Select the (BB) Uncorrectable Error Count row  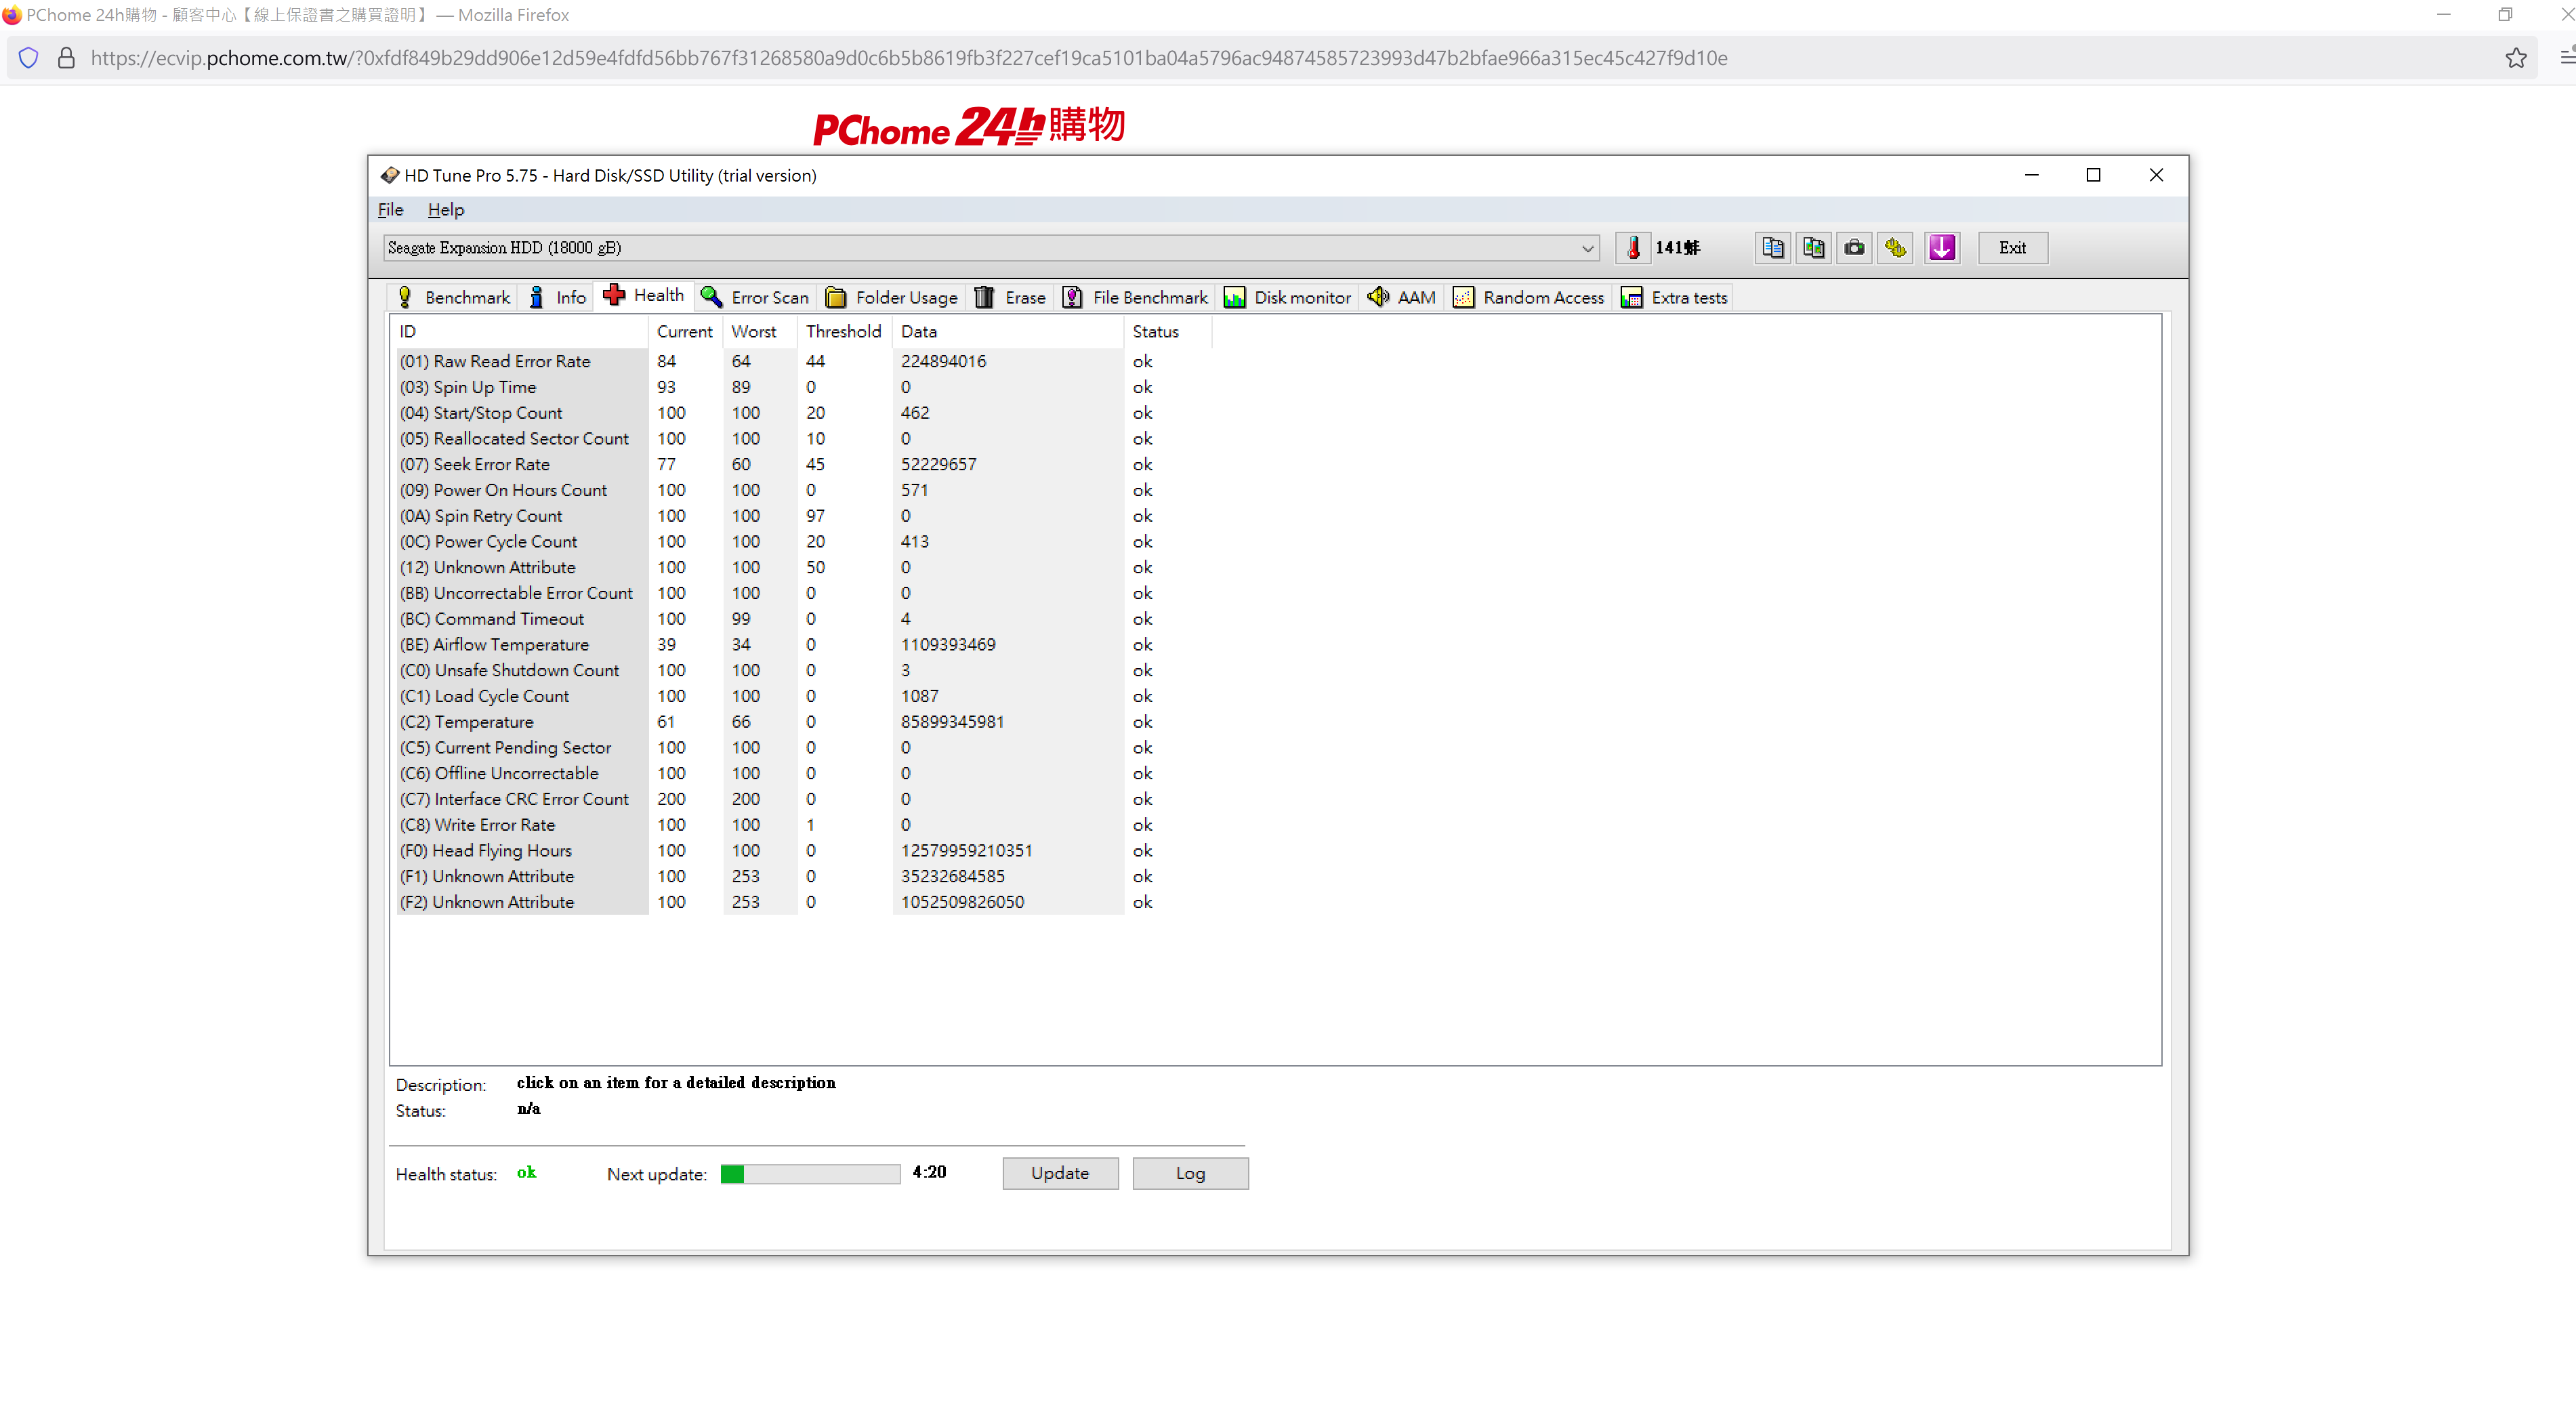(x=805, y=593)
